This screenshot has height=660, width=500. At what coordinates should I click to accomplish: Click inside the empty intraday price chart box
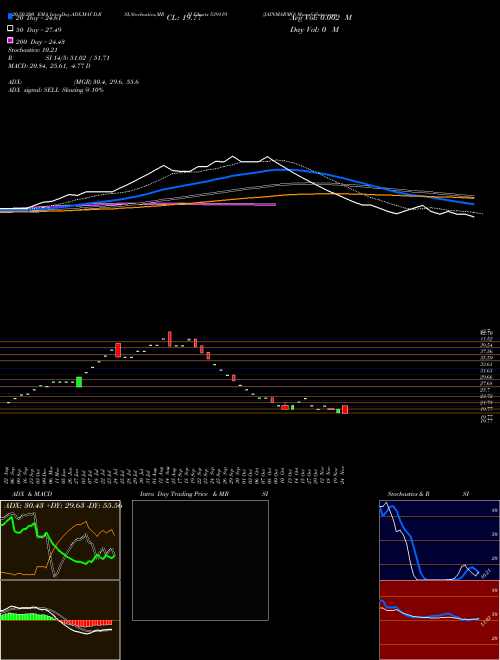pos(200,560)
